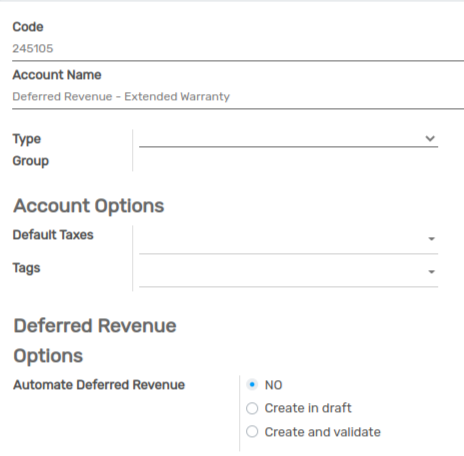Click the Type label
This screenshot has width=464, height=456.
27,139
